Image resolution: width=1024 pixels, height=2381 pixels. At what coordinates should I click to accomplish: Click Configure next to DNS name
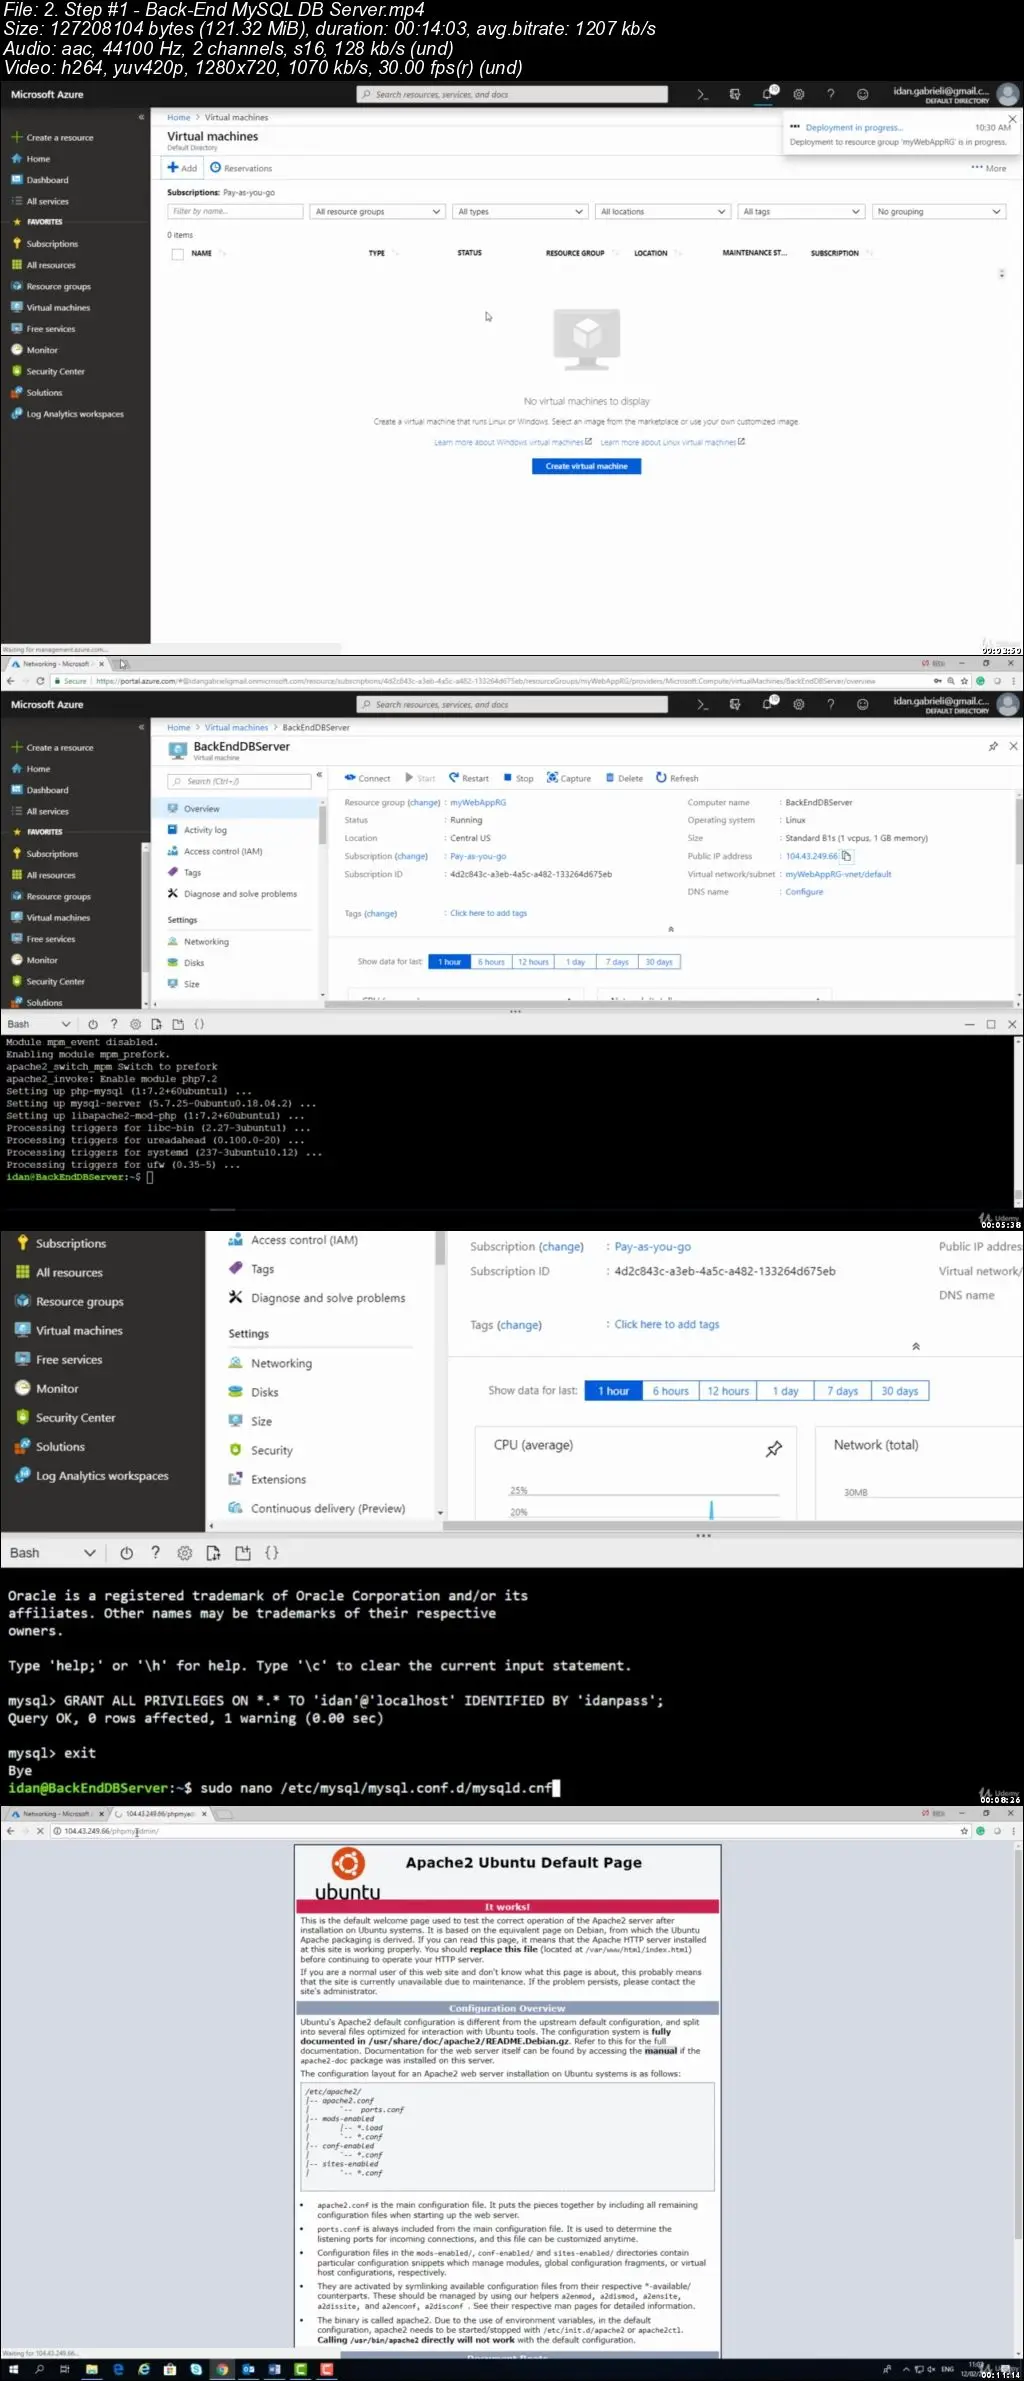coord(804,892)
